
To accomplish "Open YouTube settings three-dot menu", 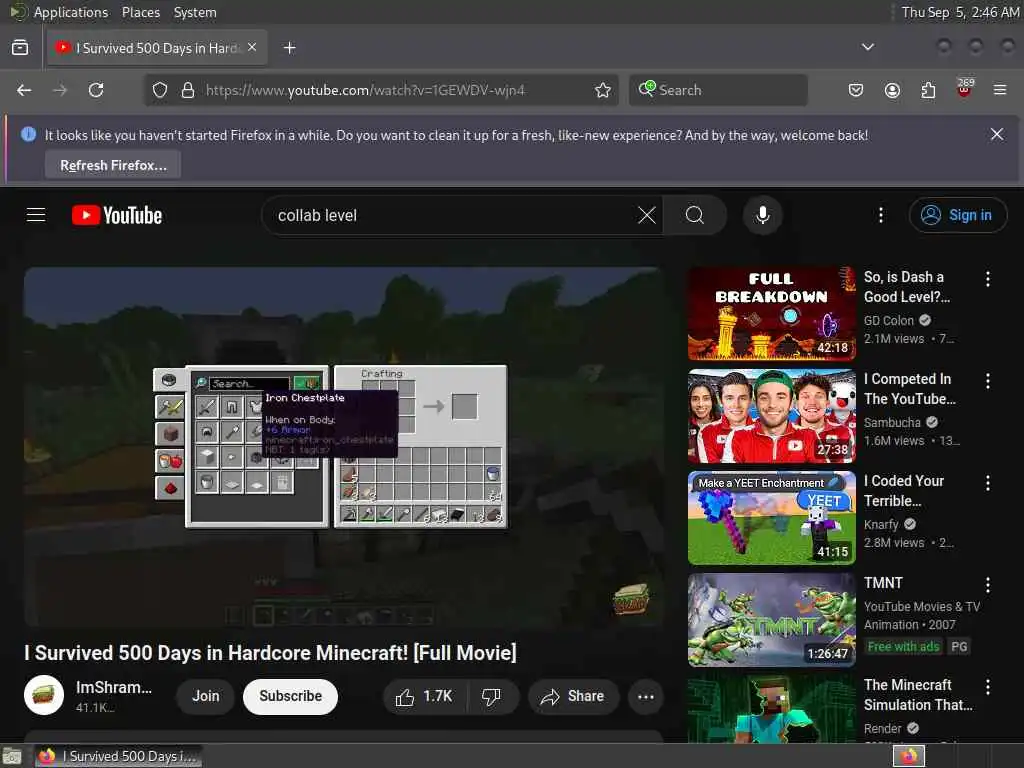I will click(881, 215).
